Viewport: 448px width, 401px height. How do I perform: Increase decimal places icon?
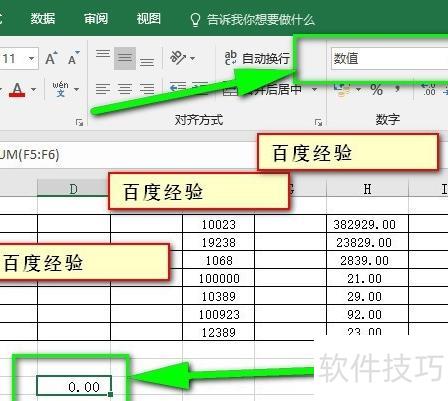[428, 89]
